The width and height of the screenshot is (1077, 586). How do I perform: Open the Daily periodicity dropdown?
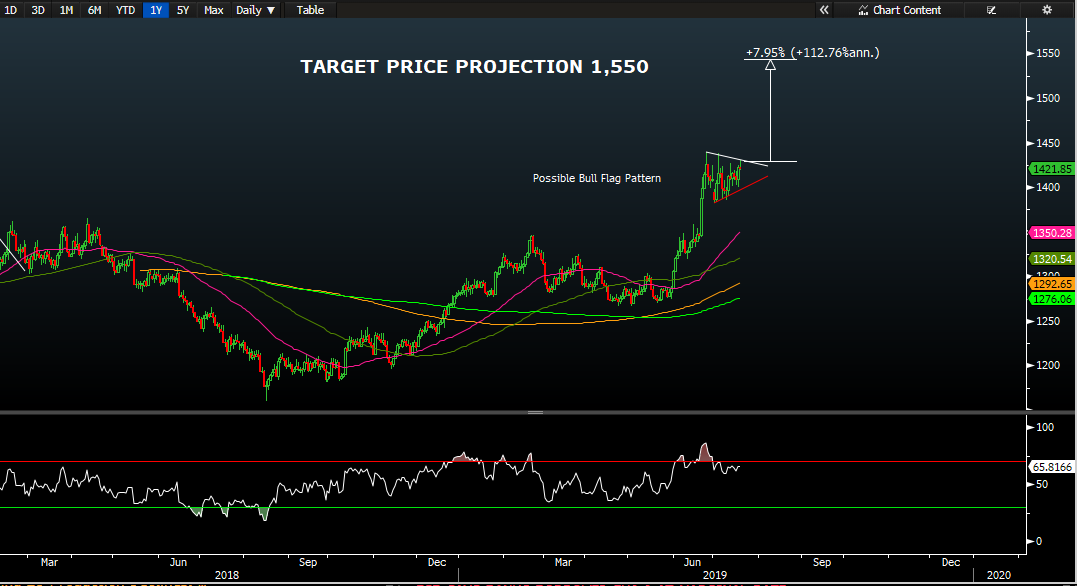tap(255, 10)
